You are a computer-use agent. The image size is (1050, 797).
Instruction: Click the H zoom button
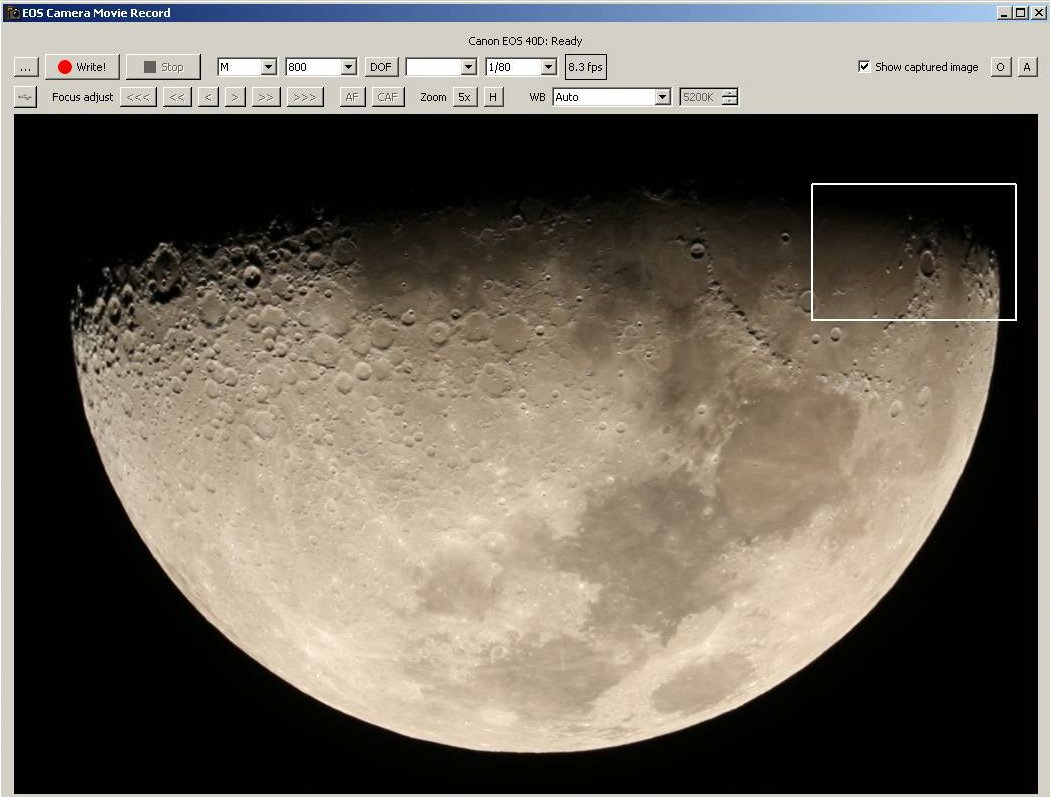click(493, 97)
